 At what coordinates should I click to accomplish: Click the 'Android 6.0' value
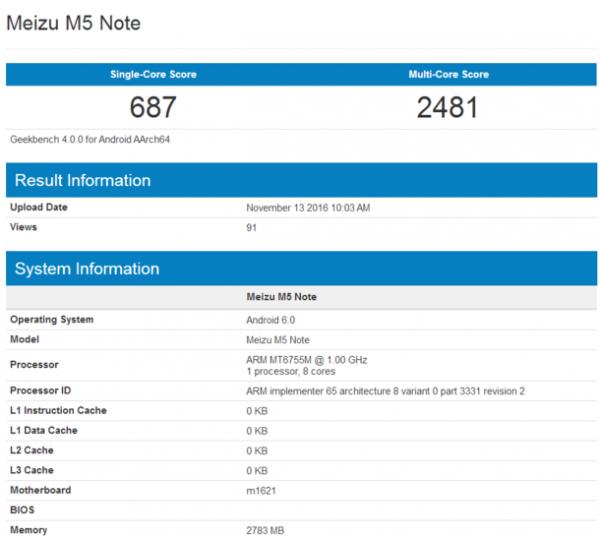tap(271, 320)
